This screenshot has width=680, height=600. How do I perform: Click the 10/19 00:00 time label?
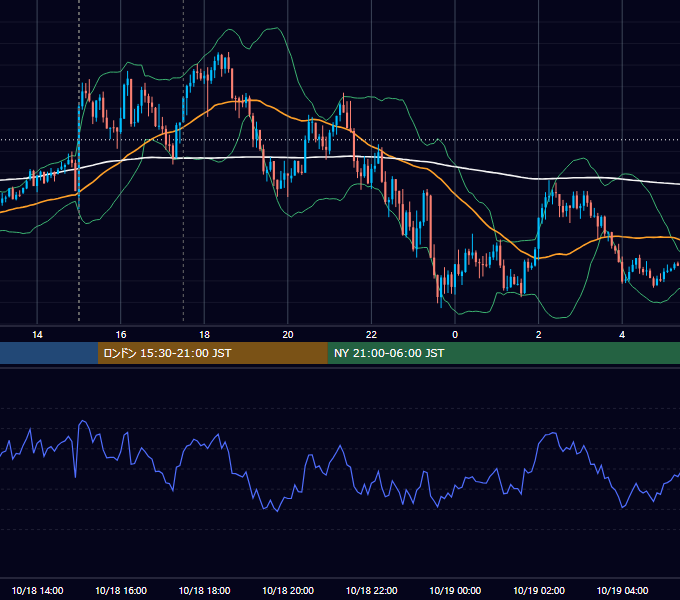pyautogui.click(x=455, y=590)
